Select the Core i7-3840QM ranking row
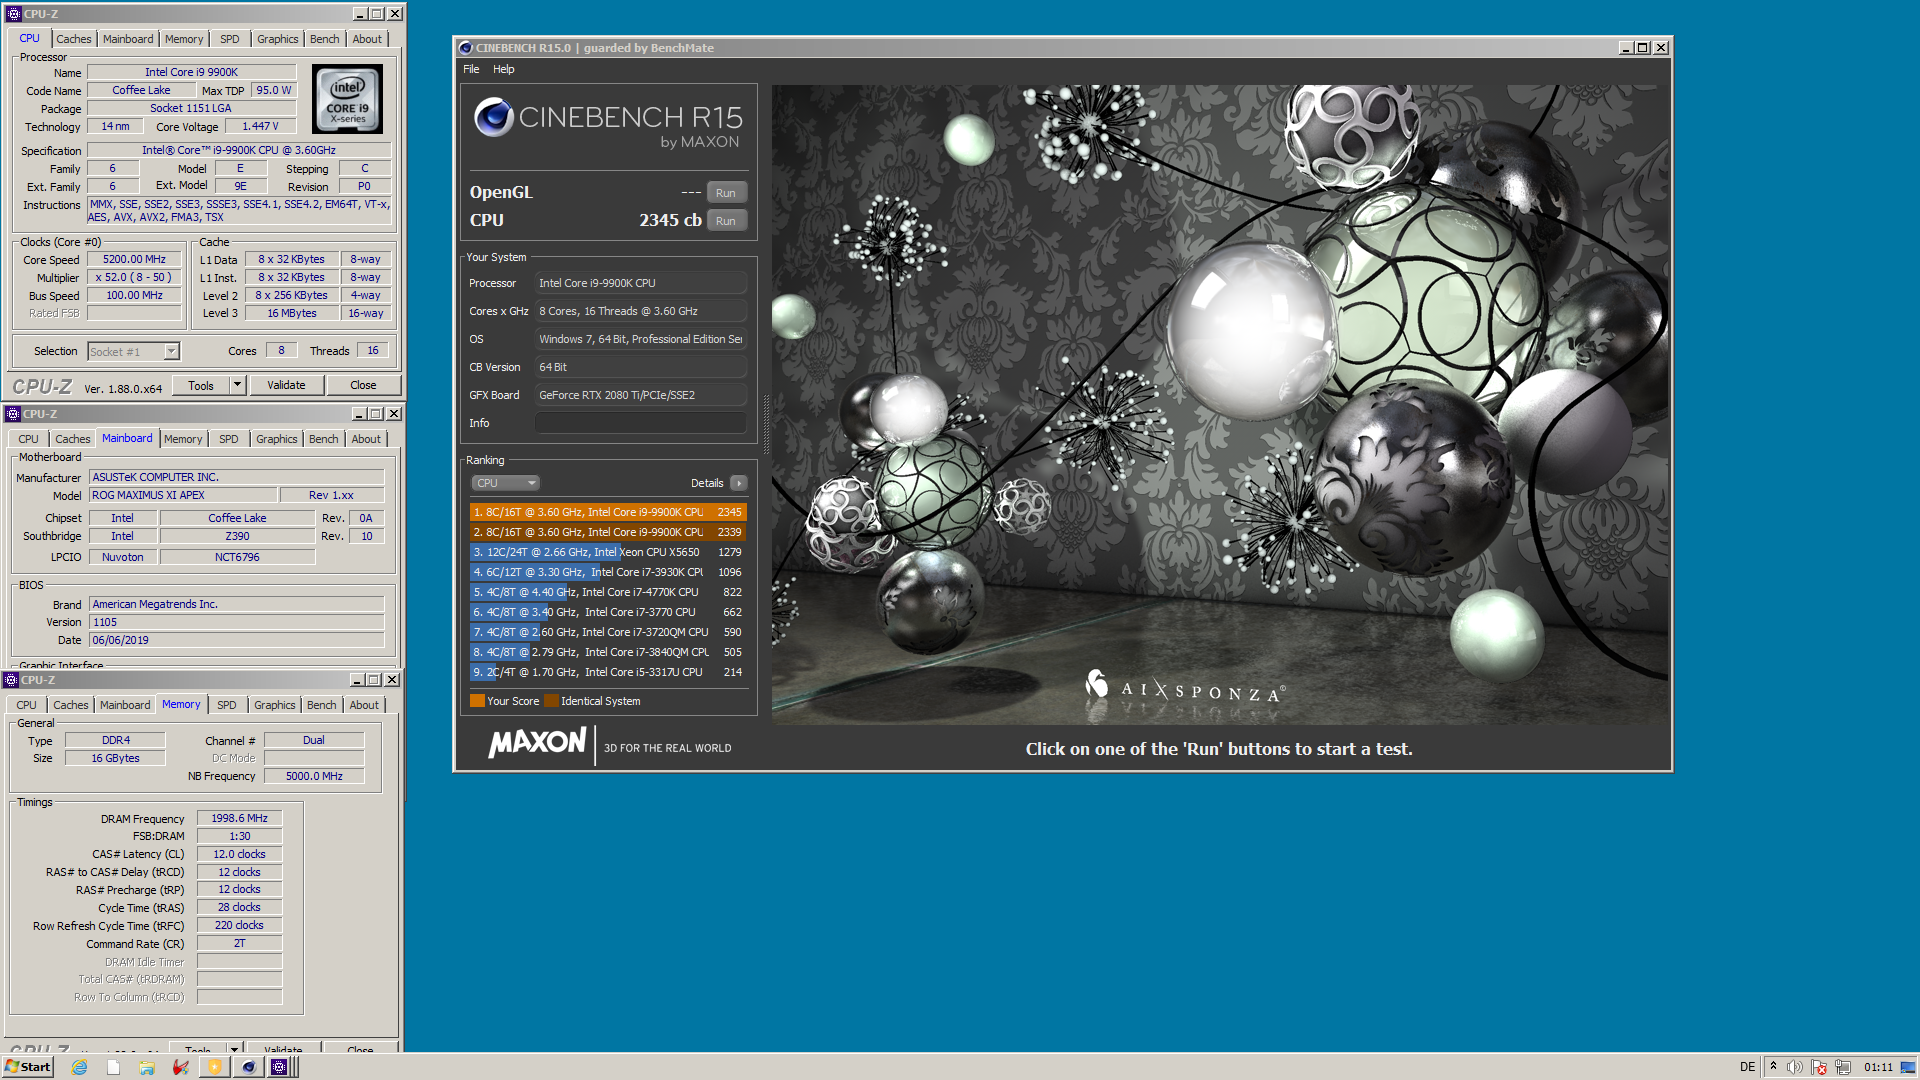1920x1080 pixels. 608,652
